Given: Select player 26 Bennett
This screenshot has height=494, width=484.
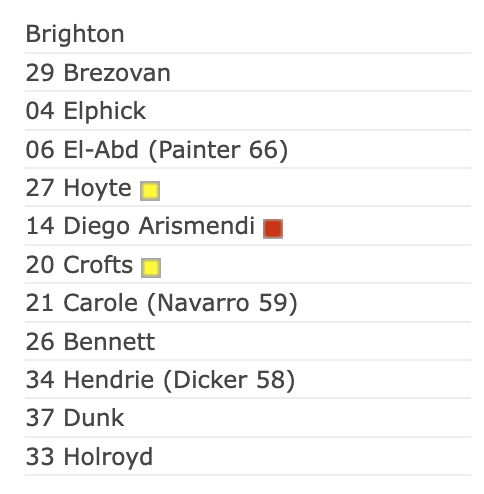Looking at the screenshot, I should [x=90, y=342].
